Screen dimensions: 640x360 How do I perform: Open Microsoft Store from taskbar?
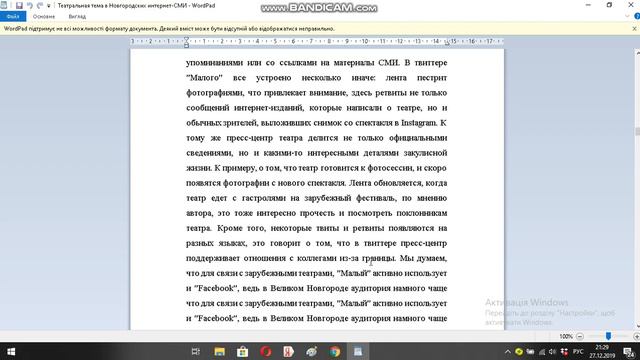point(242,351)
